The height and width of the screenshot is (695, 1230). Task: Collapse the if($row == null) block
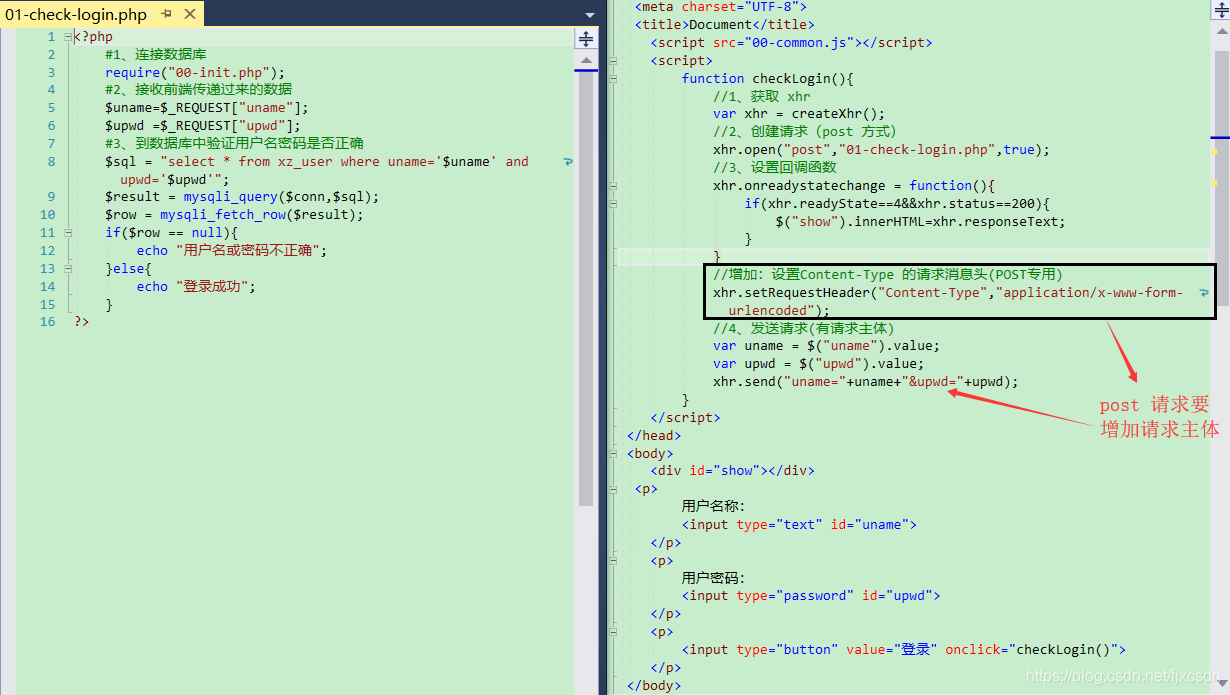click(x=69, y=233)
